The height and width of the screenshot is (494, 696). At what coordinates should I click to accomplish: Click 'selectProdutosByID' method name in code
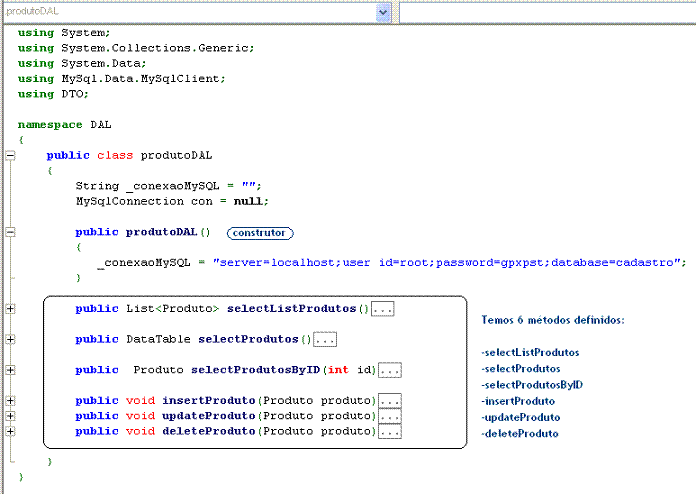[x=256, y=370]
